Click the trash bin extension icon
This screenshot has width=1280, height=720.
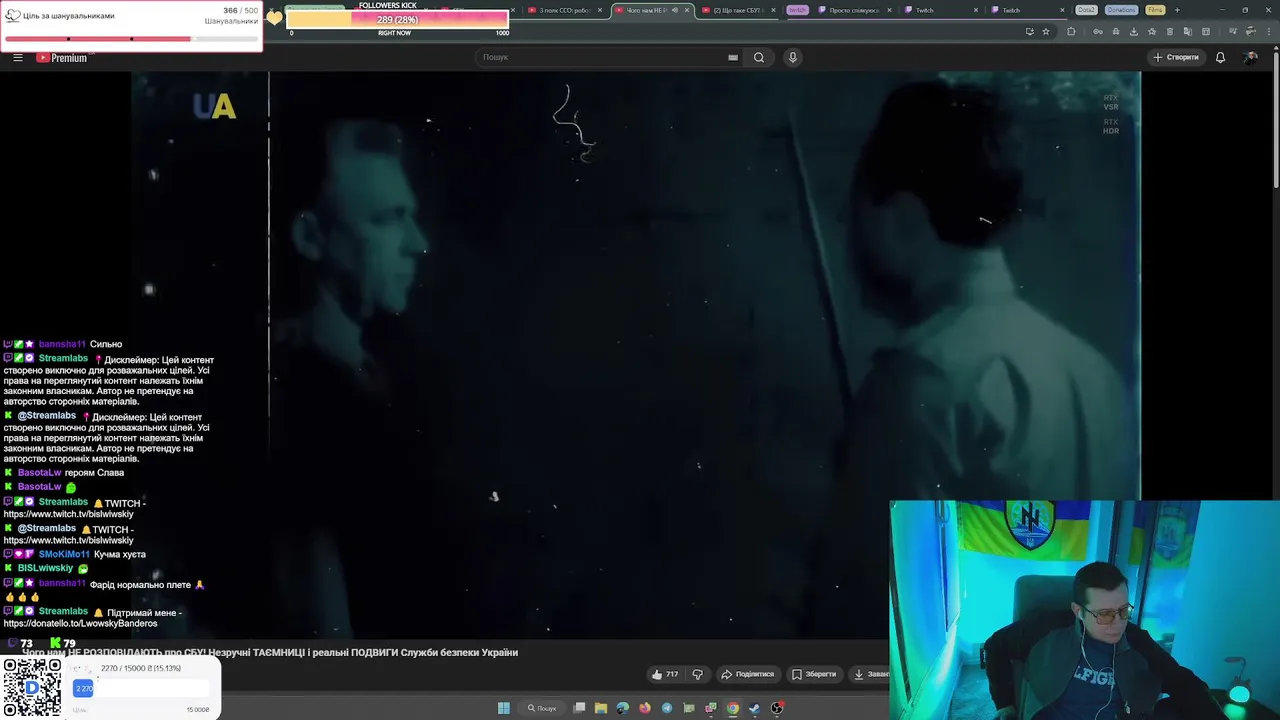pyautogui.click(x=1170, y=31)
